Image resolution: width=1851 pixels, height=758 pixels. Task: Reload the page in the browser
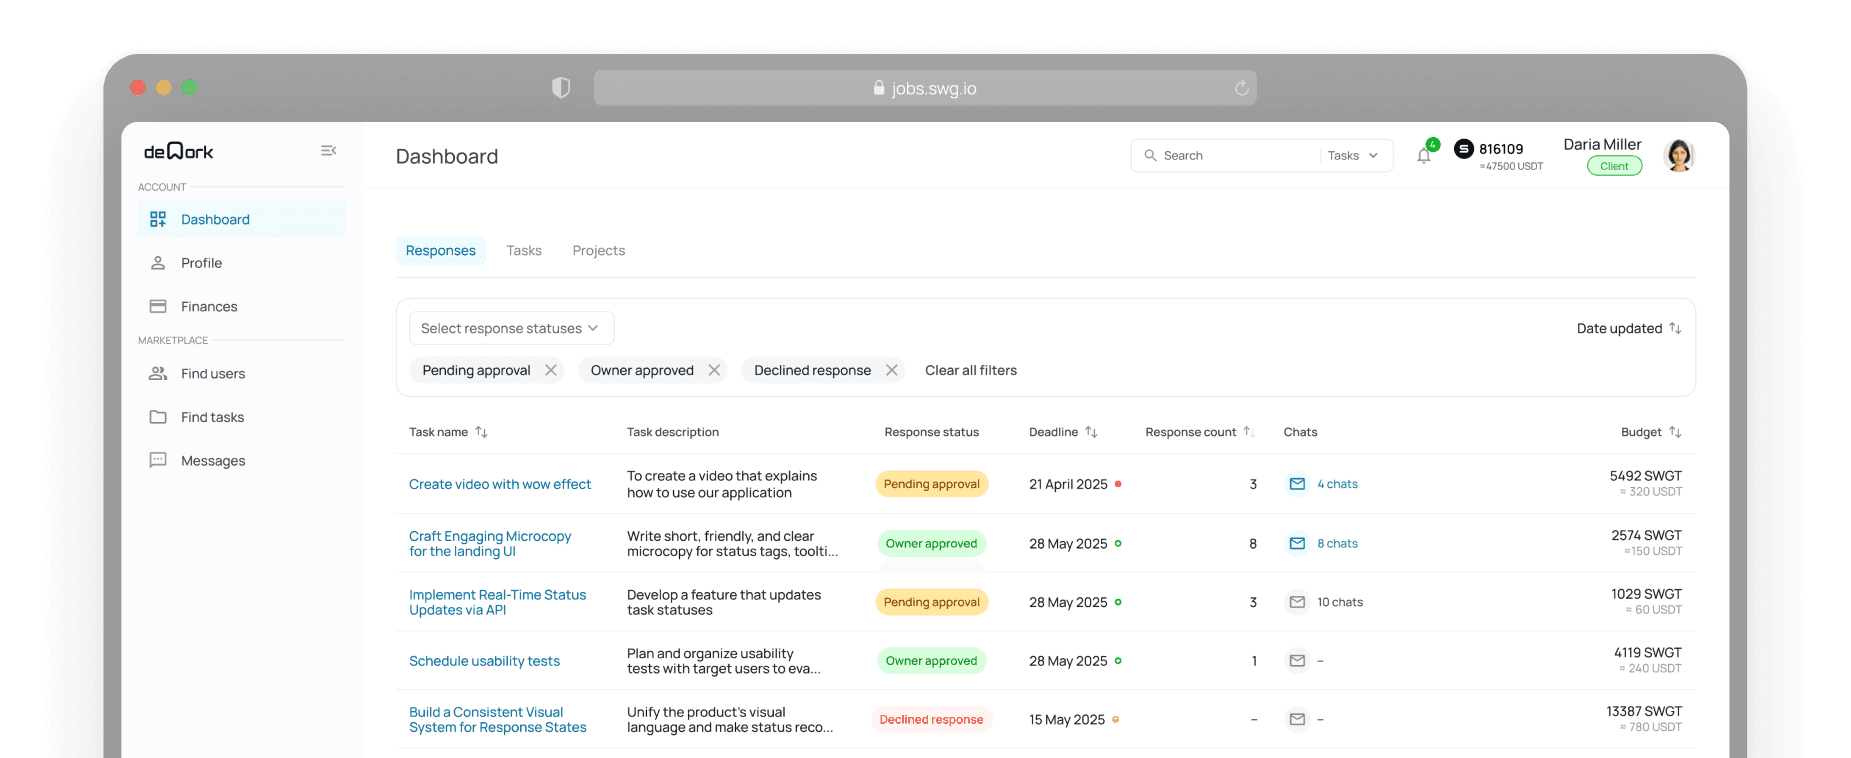[x=1241, y=88]
